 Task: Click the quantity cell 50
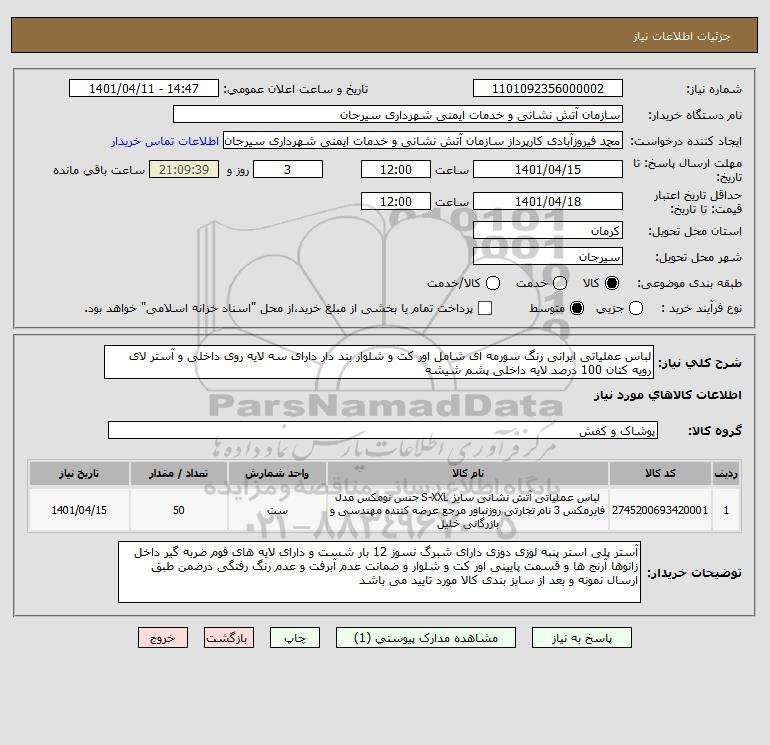pos(179,510)
